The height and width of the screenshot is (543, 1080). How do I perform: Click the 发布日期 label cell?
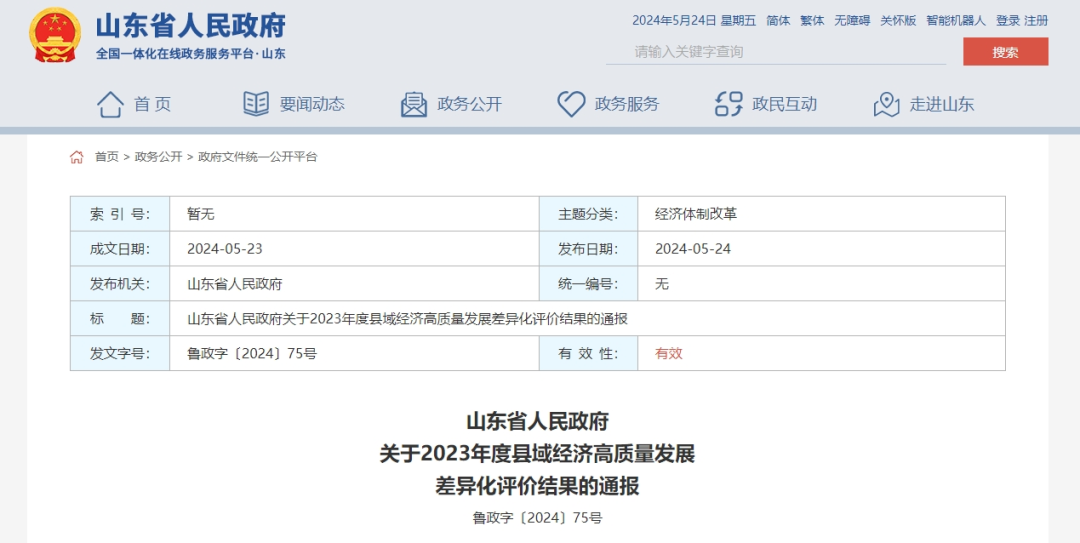coord(588,249)
